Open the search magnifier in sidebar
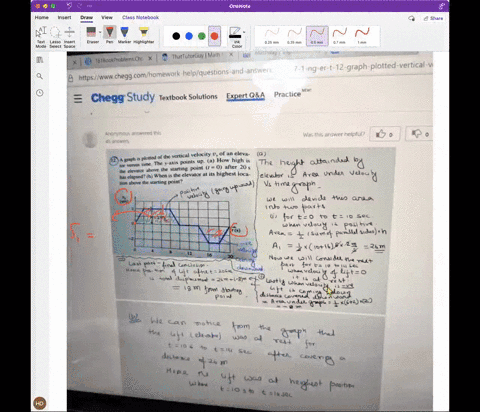 [x=40, y=76]
